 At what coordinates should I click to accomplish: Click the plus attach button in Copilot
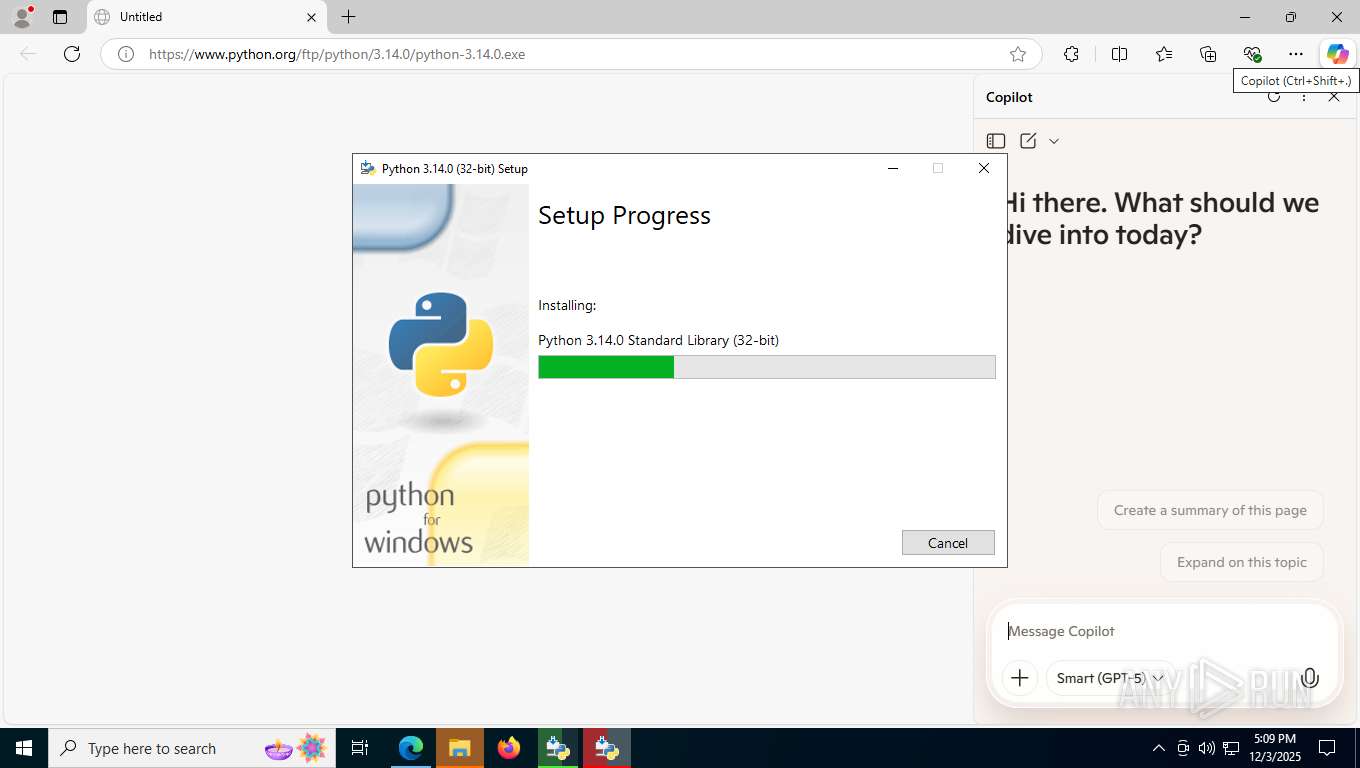1020,678
